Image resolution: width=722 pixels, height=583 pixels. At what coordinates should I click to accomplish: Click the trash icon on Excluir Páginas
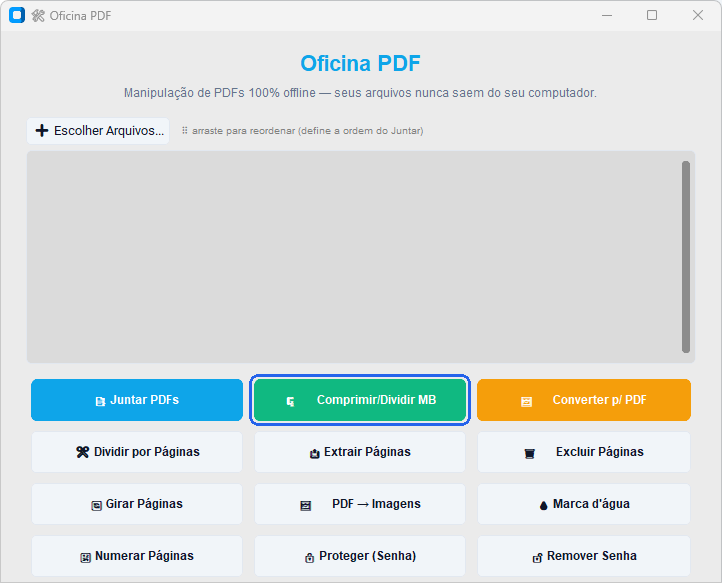tap(530, 454)
